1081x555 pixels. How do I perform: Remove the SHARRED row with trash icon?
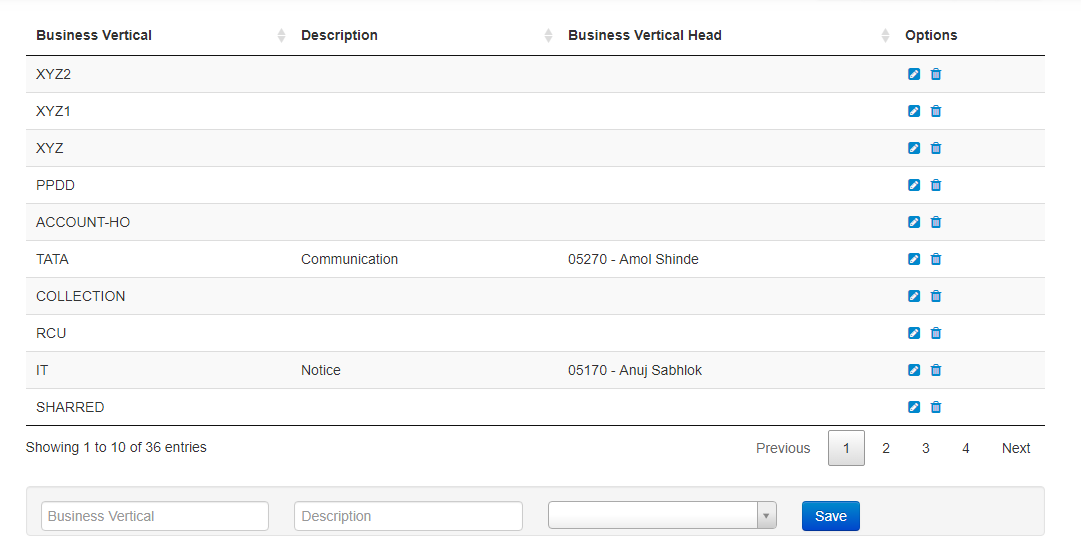point(936,407)
